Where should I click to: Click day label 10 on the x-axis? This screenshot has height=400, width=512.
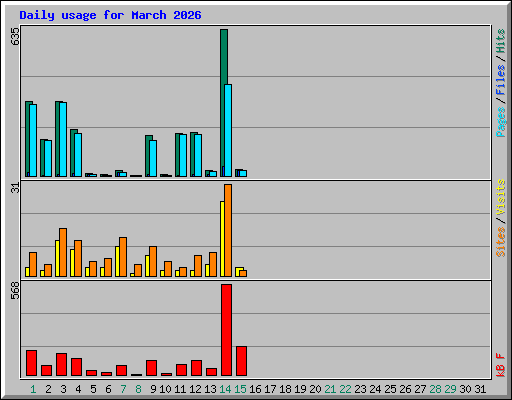coord(165,389)
